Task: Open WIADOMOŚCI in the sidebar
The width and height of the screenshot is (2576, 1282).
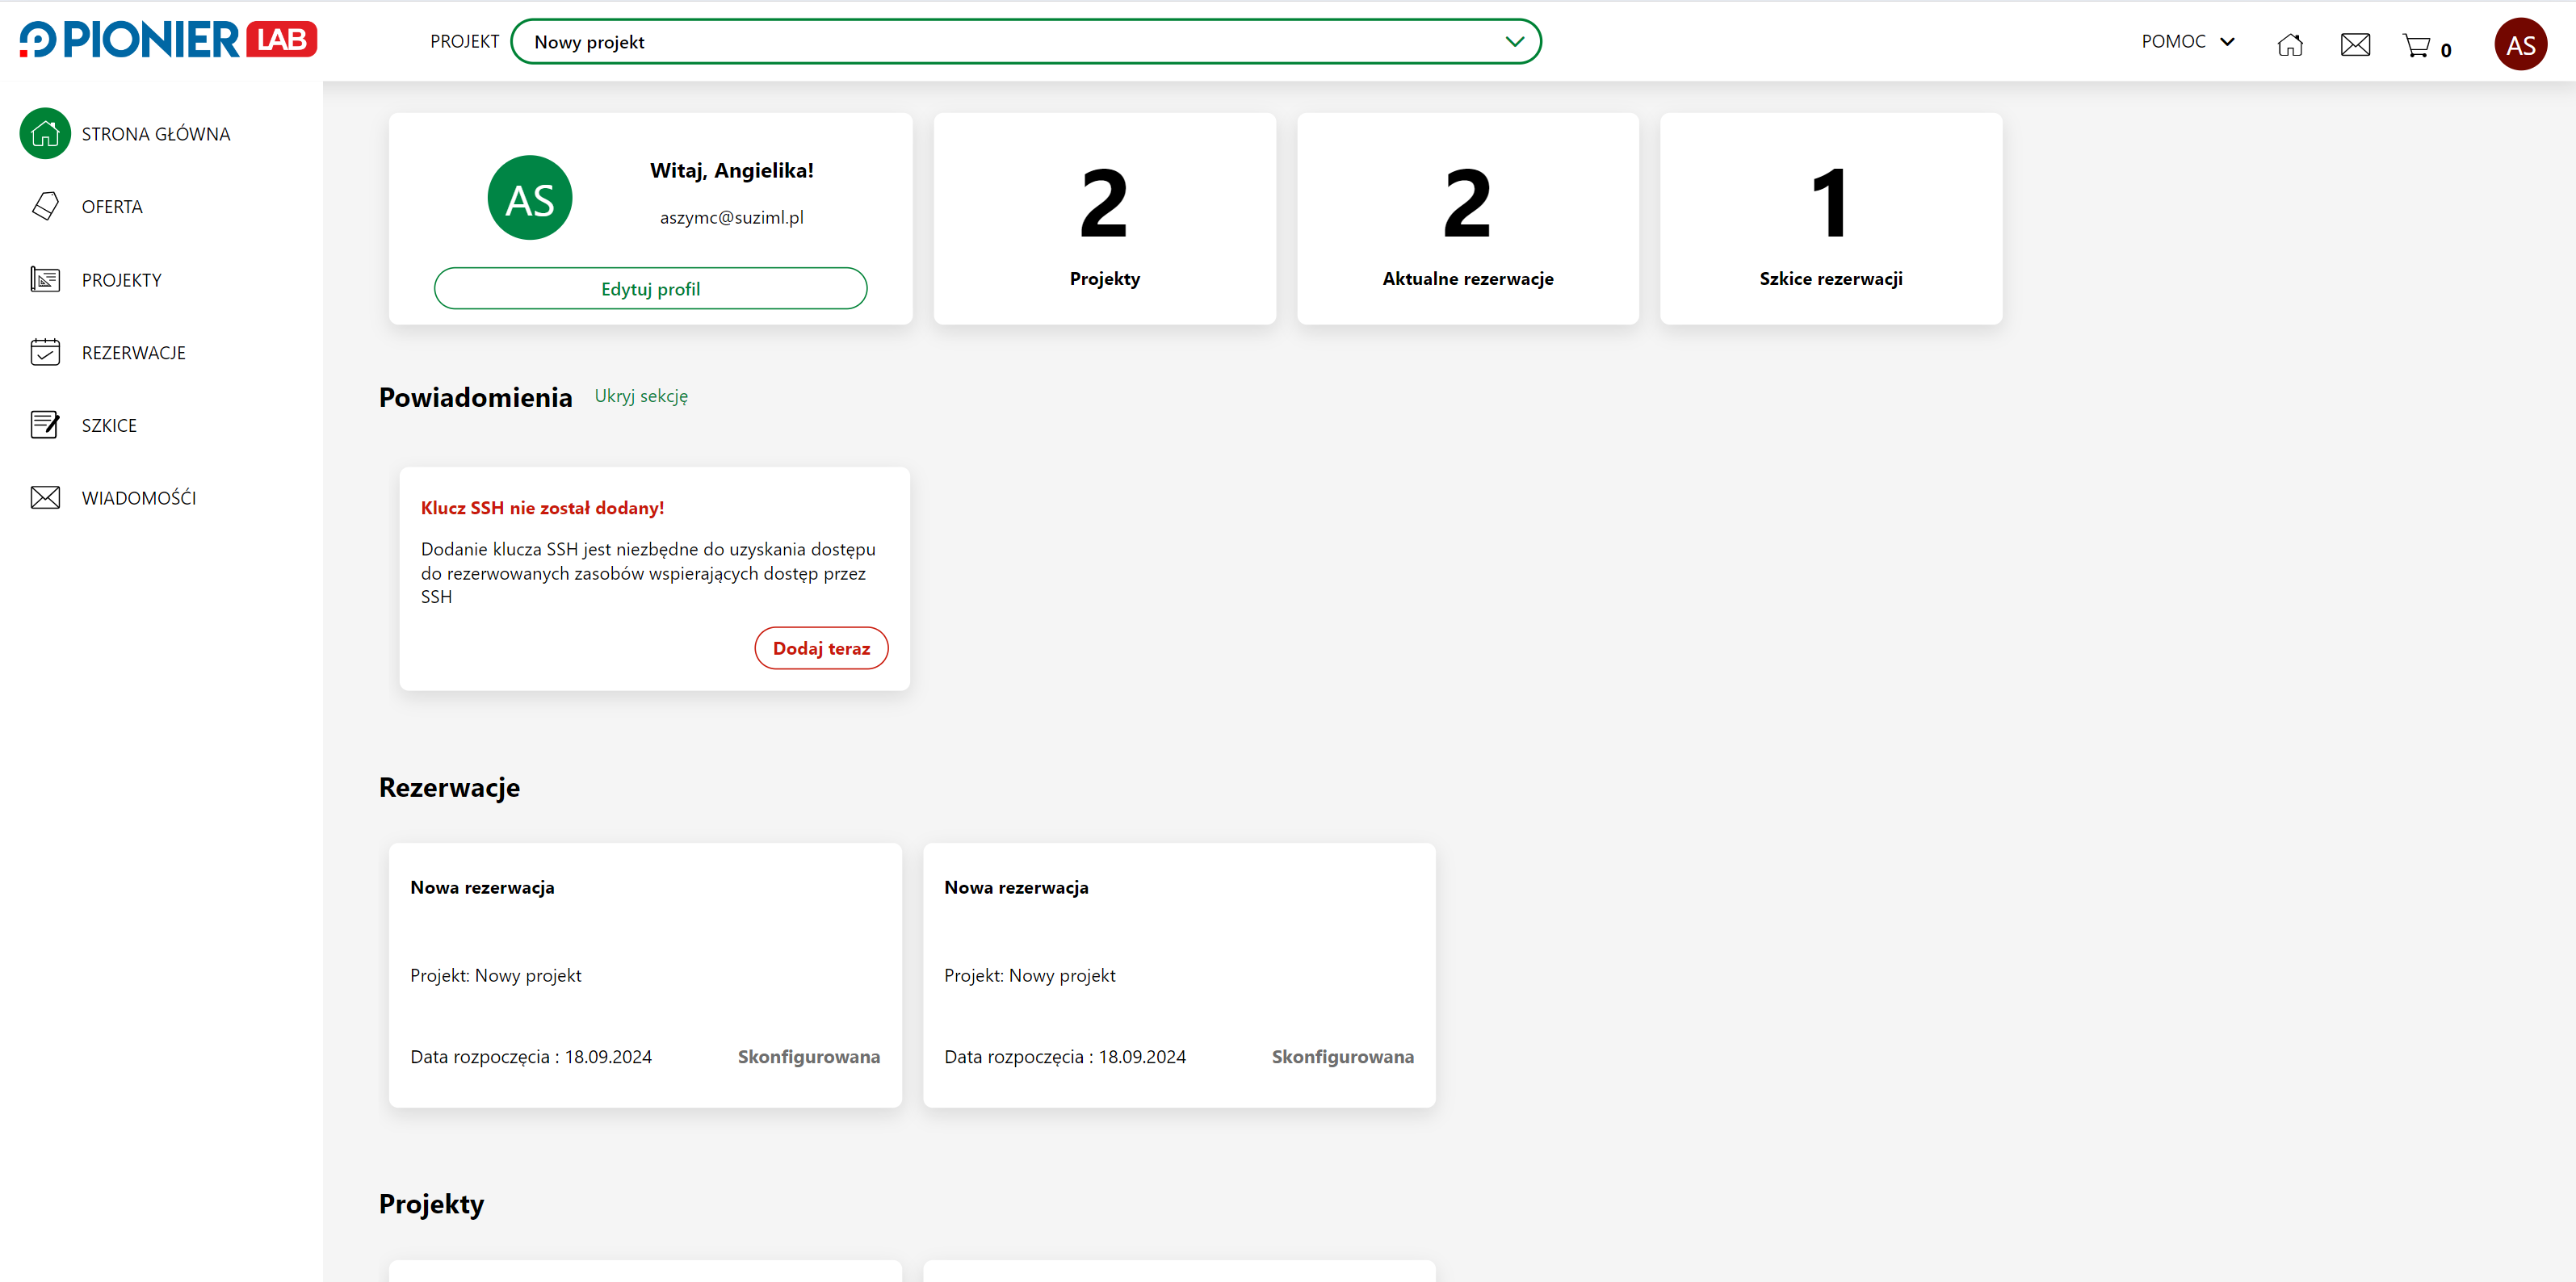Action: click(x=139, y=498)
